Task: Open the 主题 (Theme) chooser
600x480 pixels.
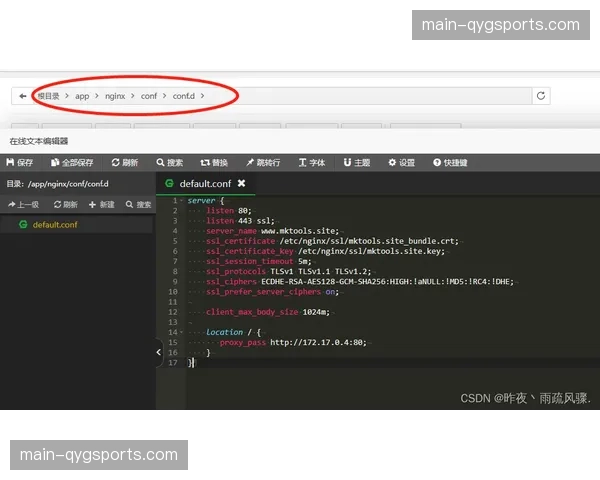Action: tap(356, 162)
